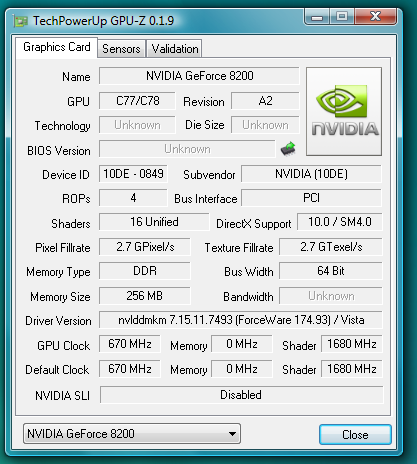Click the DirectX Support label
Image resolution: width=417 pixels, height=464 pixels.
253,224
